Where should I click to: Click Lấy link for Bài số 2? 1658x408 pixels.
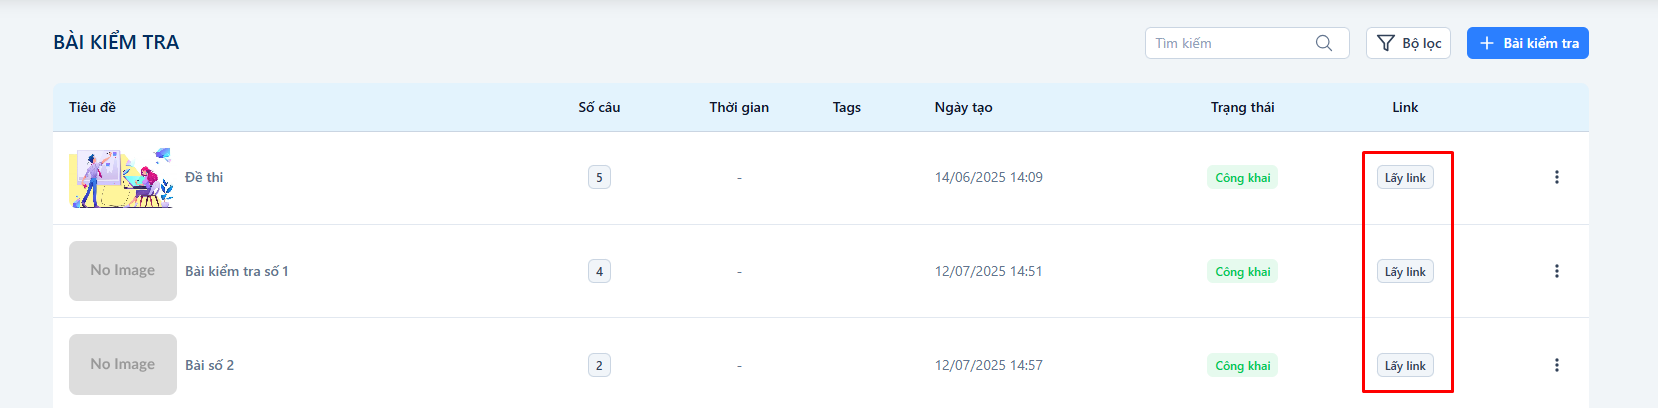click(1405, 366)
